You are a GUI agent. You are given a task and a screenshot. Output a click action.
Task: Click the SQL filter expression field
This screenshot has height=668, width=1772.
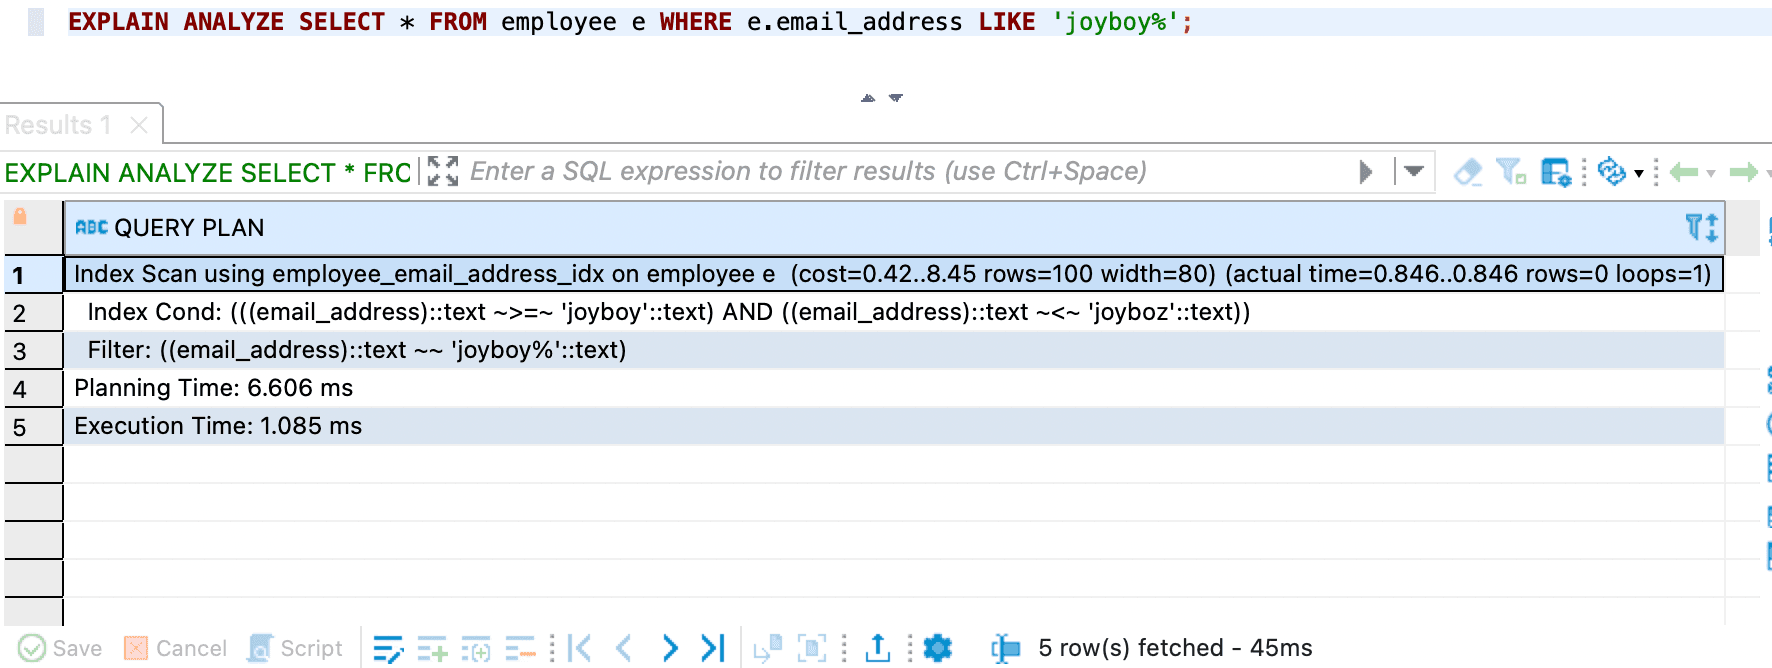(x=808, y=172)
